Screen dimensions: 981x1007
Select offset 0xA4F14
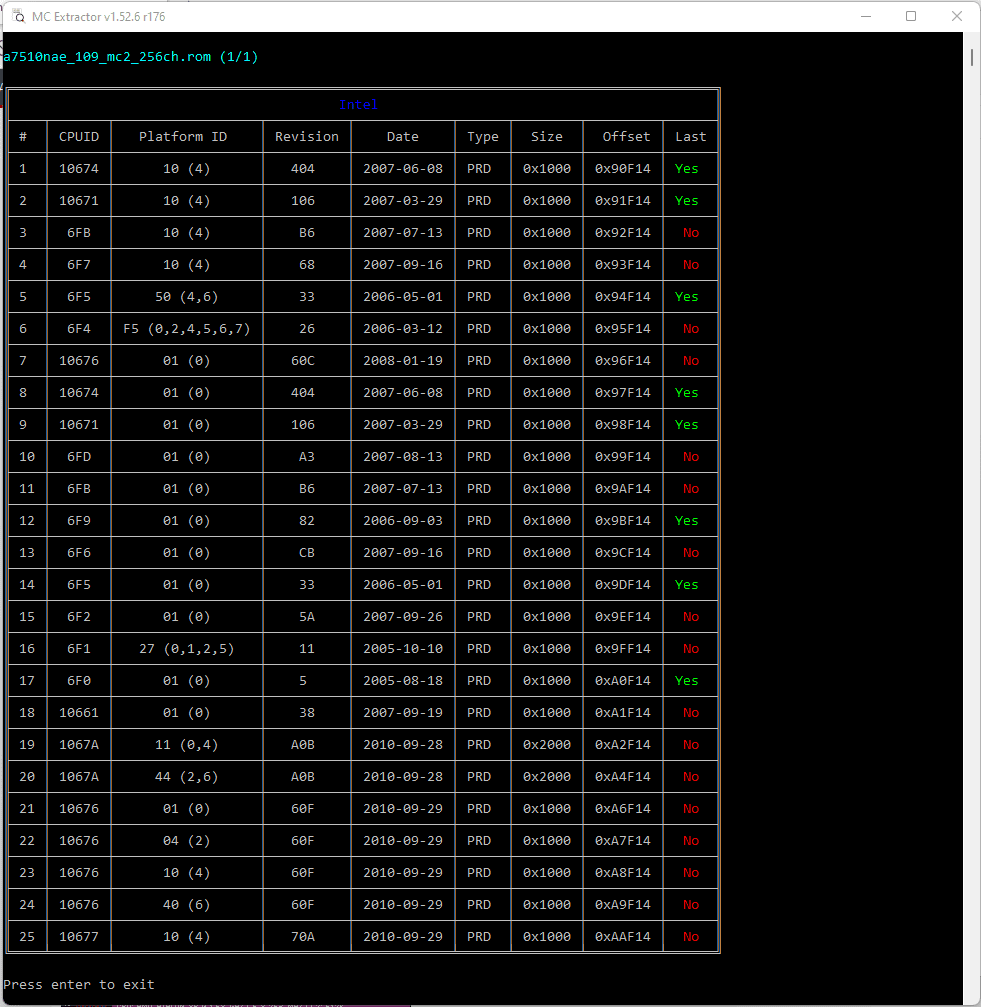point(622,777)
